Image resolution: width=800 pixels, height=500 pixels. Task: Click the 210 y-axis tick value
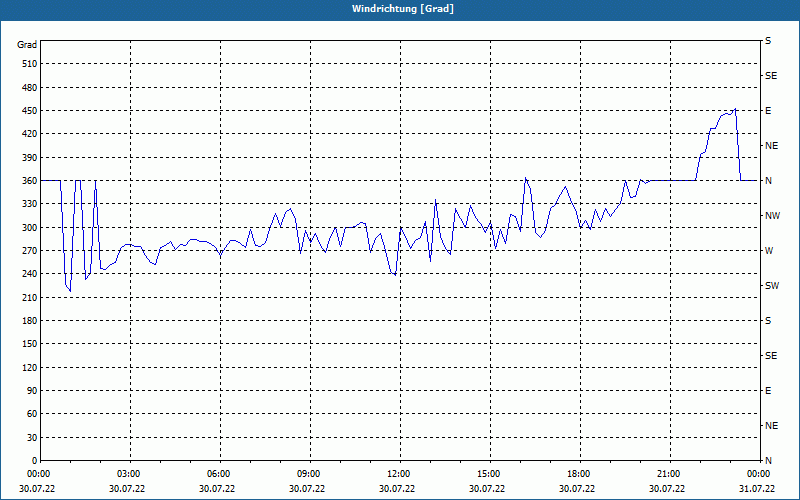pyautogui.click(x=30, y=297)
